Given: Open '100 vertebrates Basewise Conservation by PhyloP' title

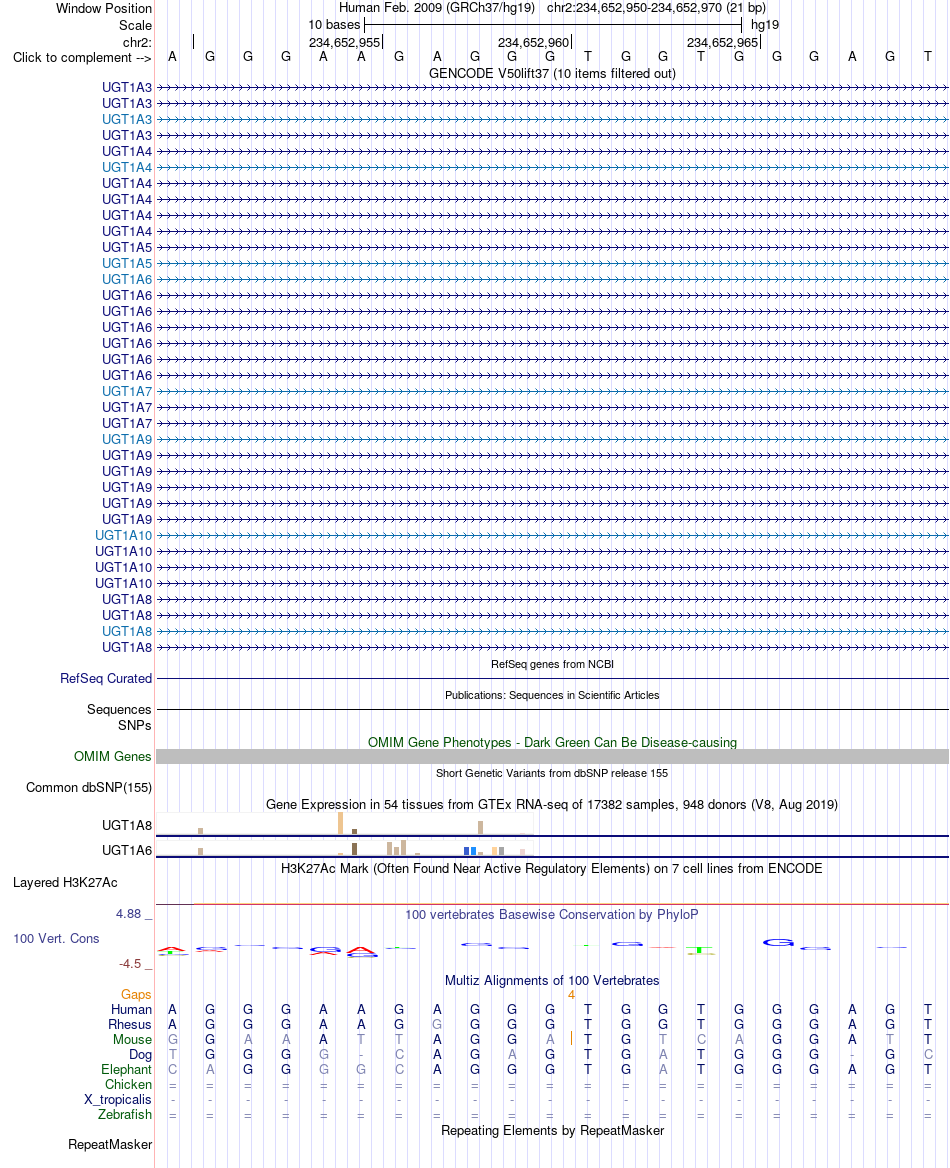Looking at the screenshot, I should pos(552,914).
